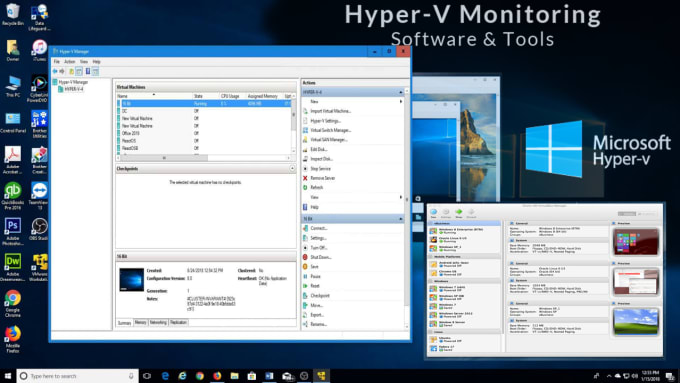Open the TeamViewer desktop shortcut

coord(39,196)
